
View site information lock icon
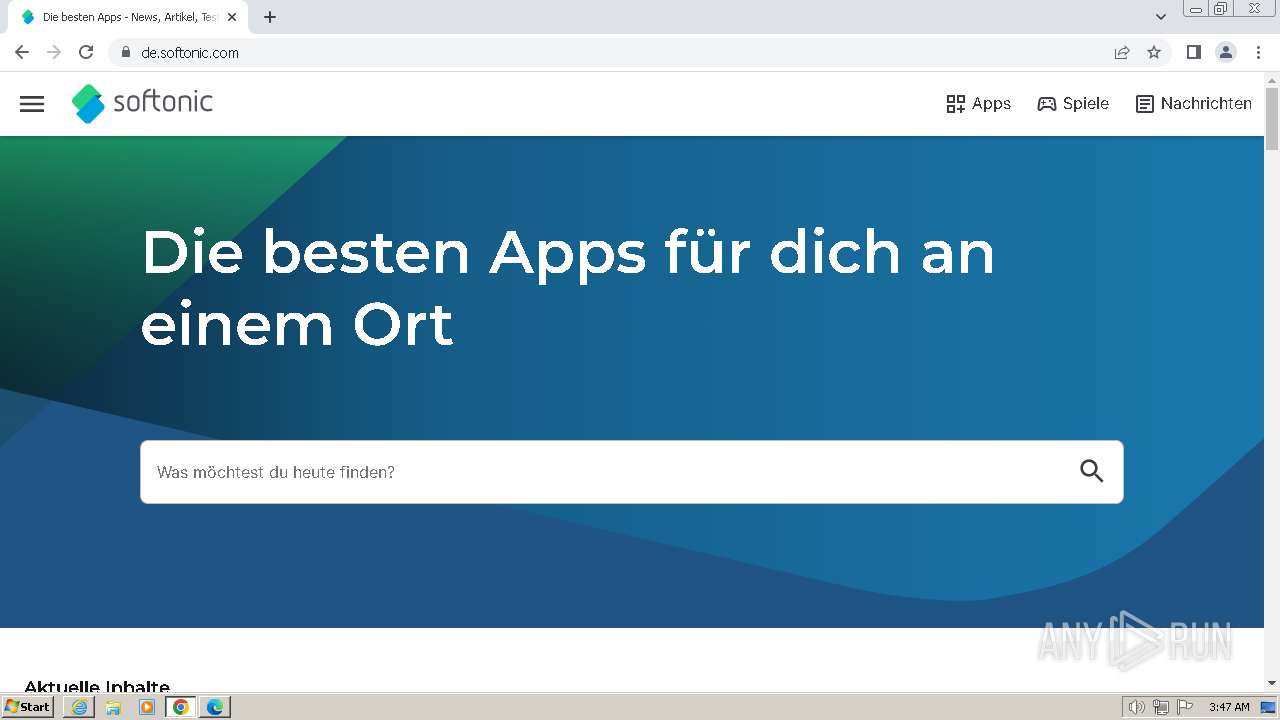coord(125,52)
